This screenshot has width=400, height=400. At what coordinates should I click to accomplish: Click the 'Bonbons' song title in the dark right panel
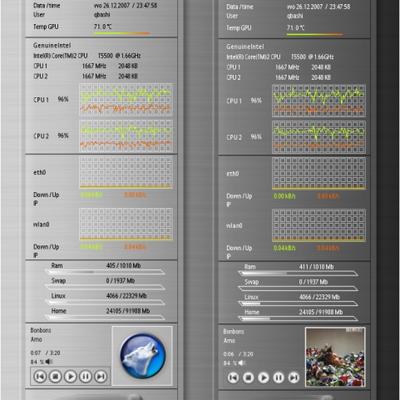[x=234, y=332]
